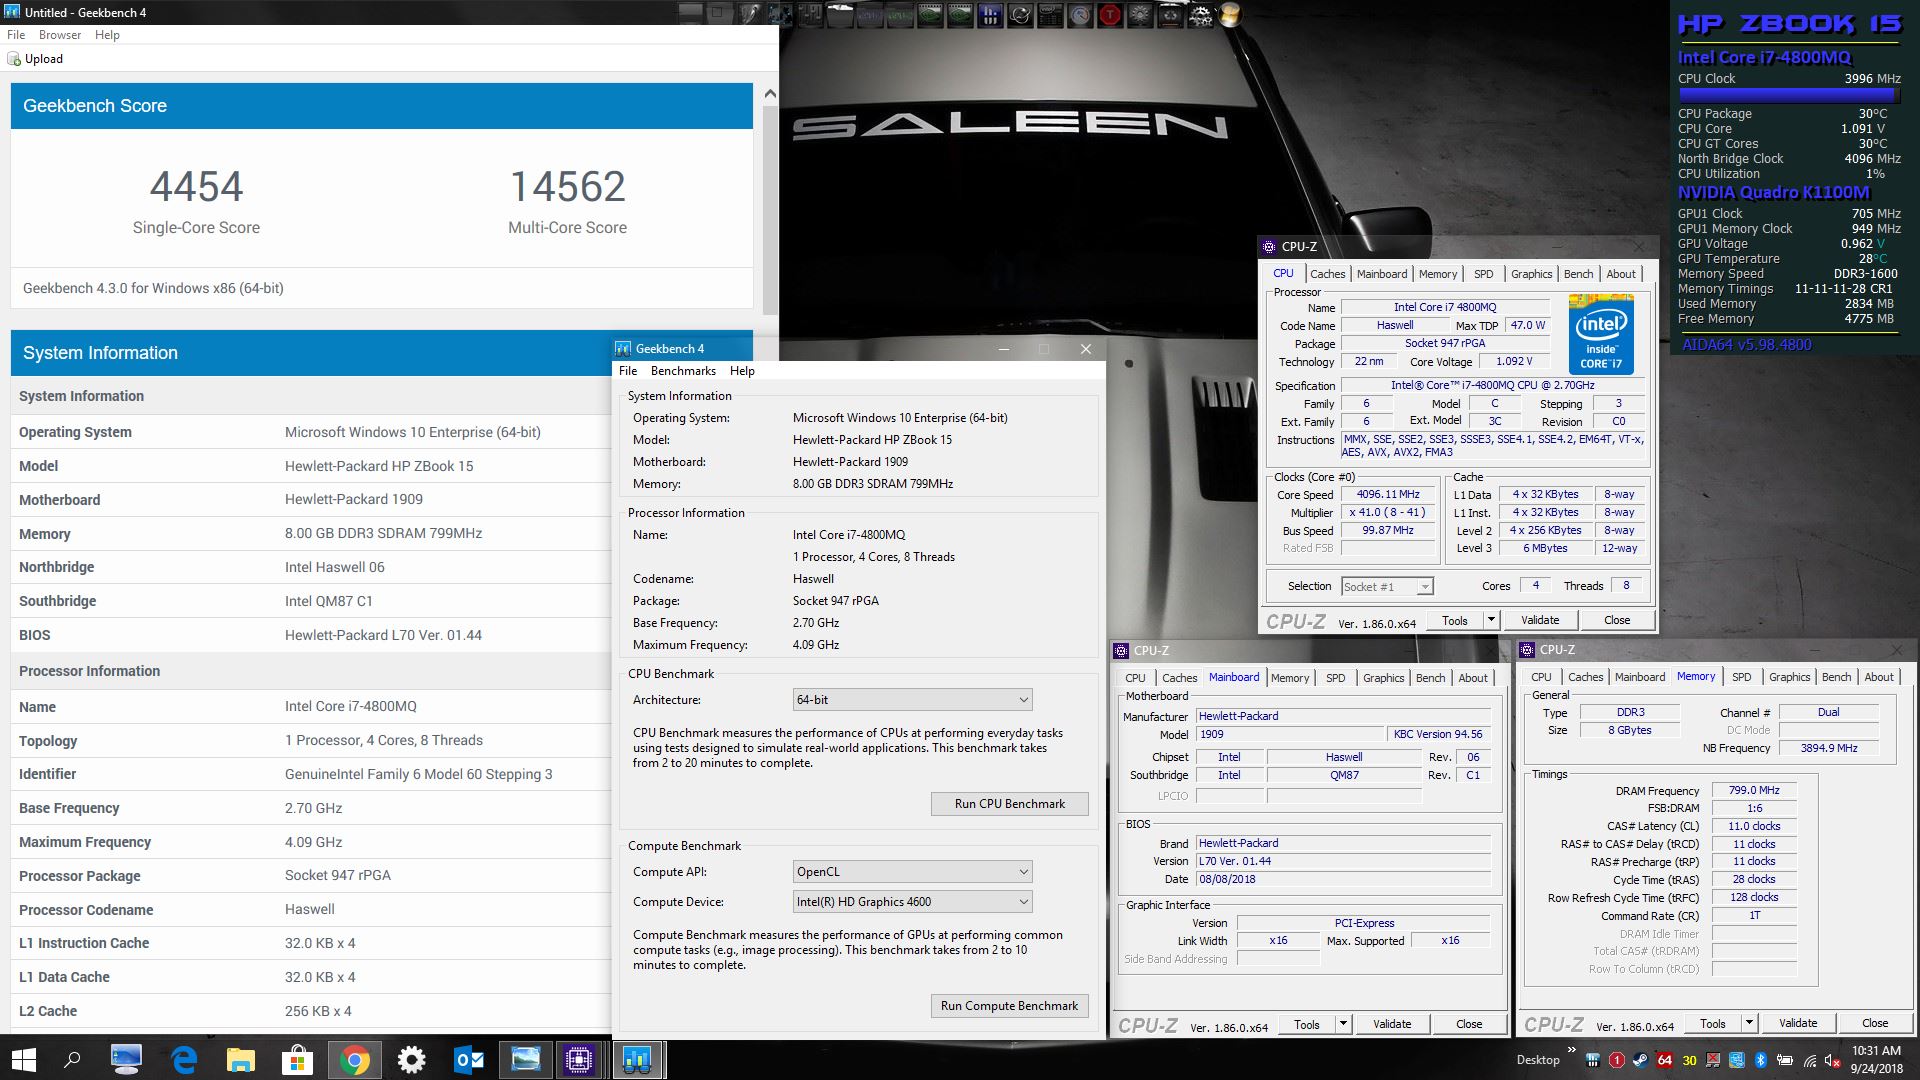
Task: Select Graphics tab in CPU-Z Mainboard window
Action: click(1383, 678)
